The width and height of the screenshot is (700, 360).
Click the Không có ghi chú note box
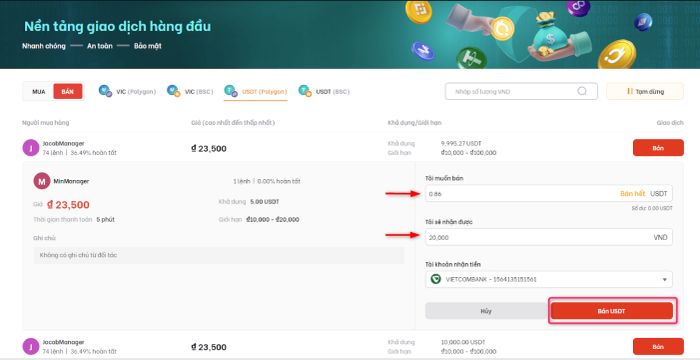[219, 255]
